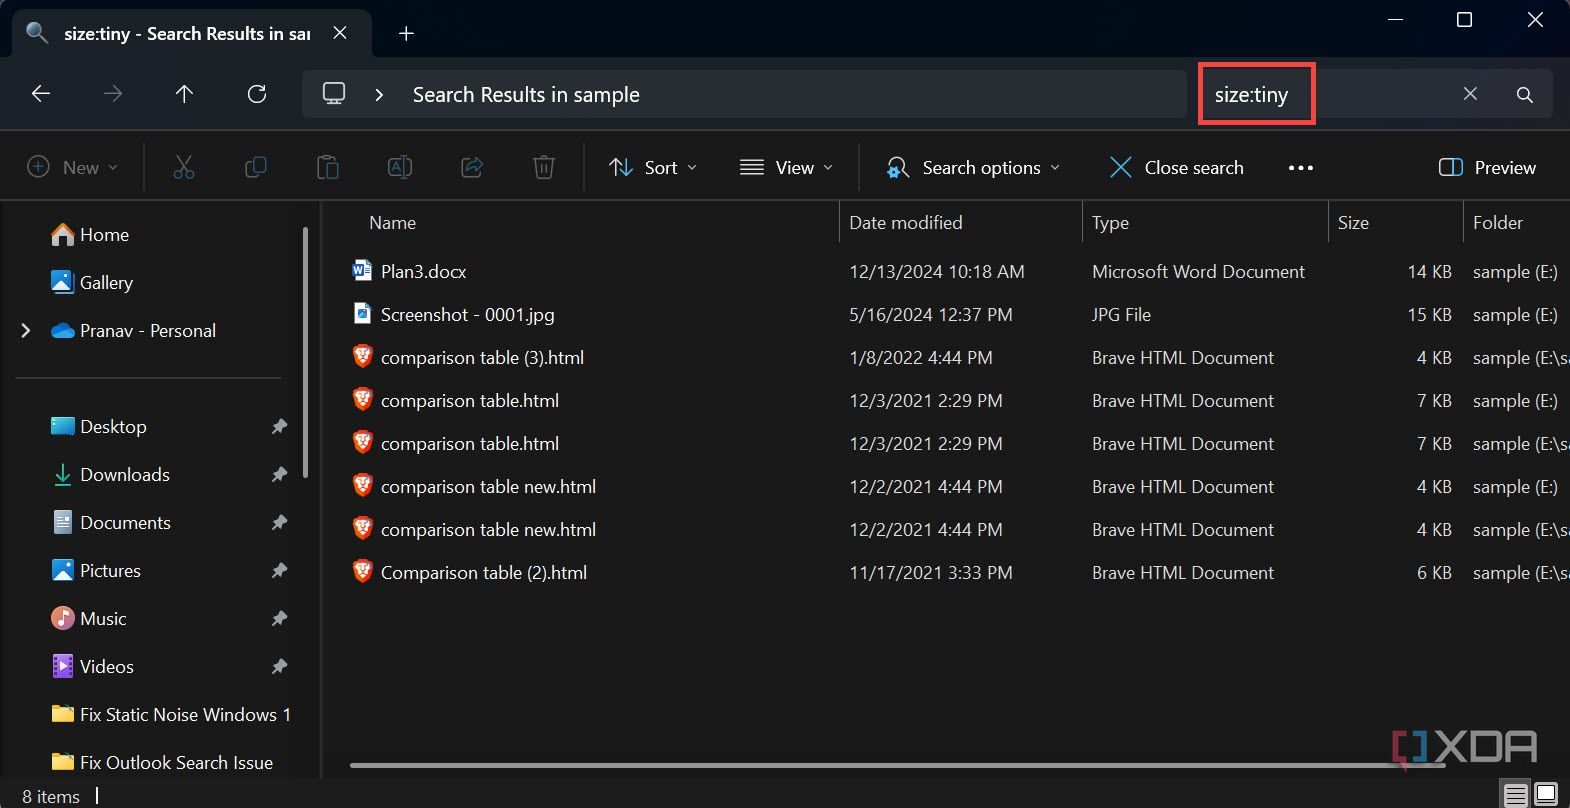Image resolution: width=1570 pixels, height=808 pixels.
Task: Click the Delete trash icon
Action: (x=544, y=167)
